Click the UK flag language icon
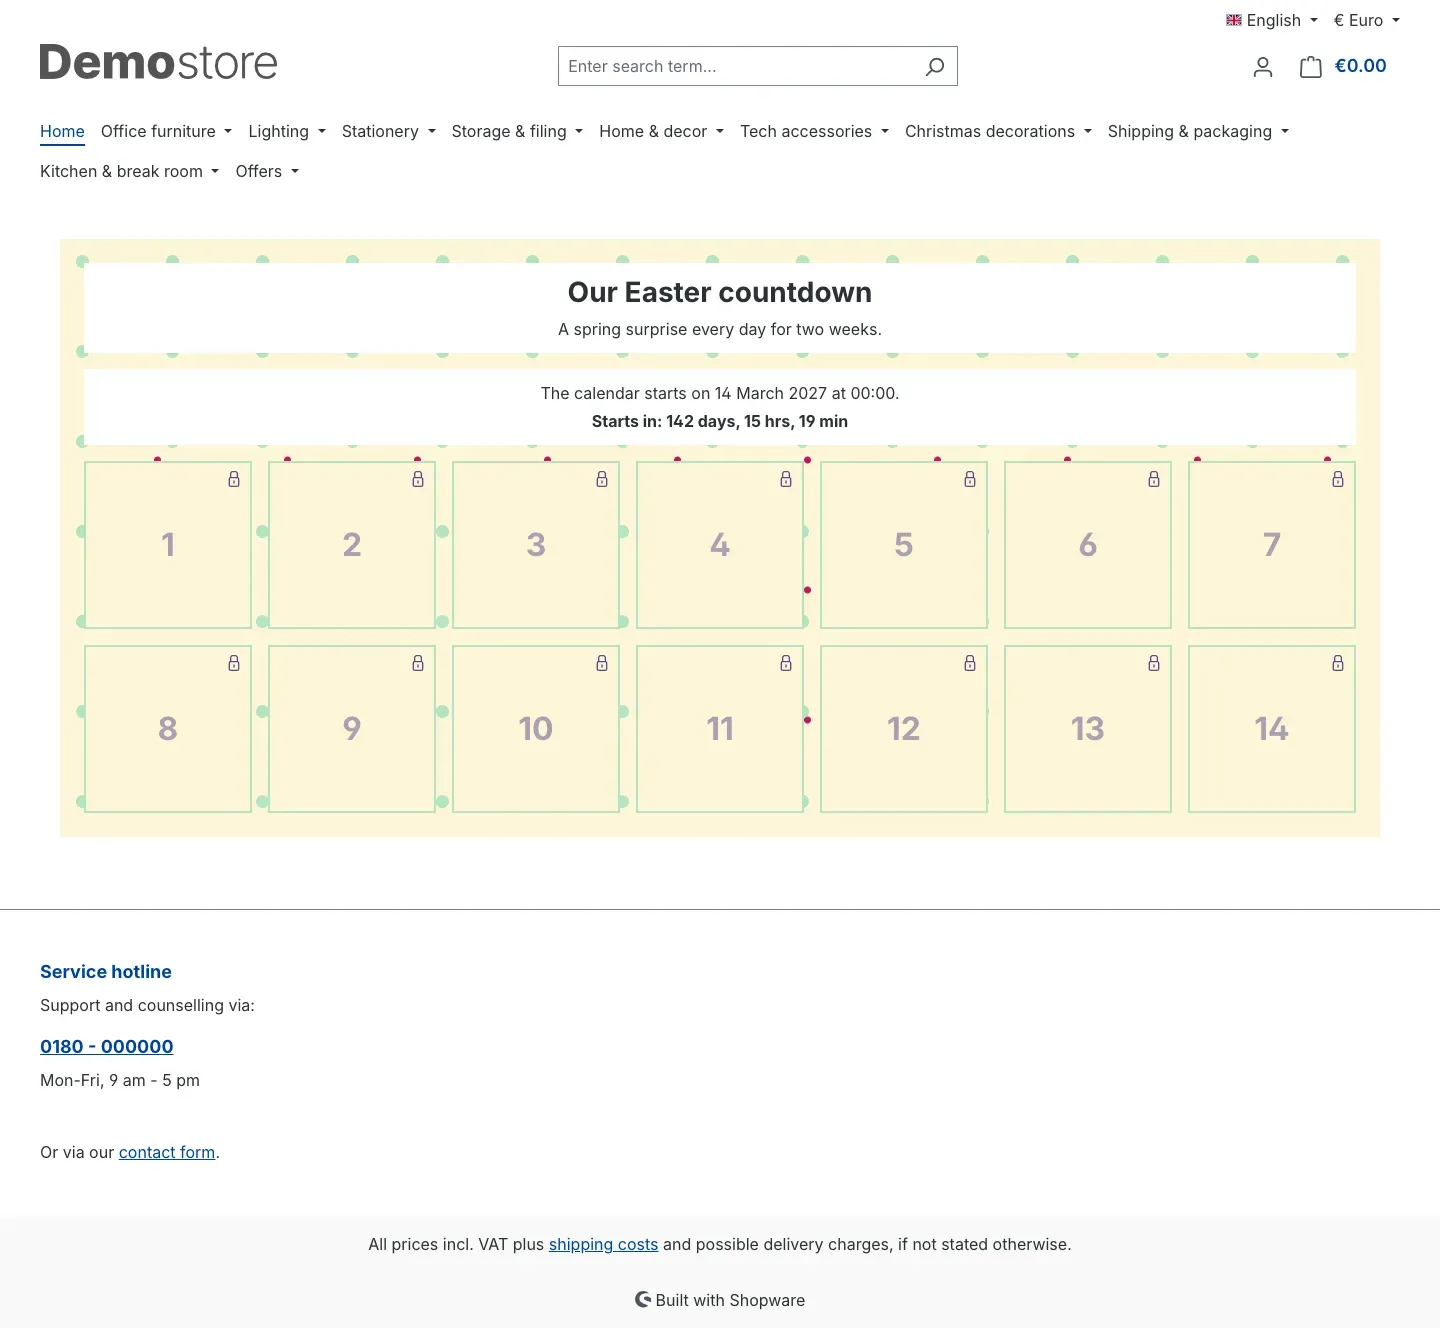 tap(1234, 20)
